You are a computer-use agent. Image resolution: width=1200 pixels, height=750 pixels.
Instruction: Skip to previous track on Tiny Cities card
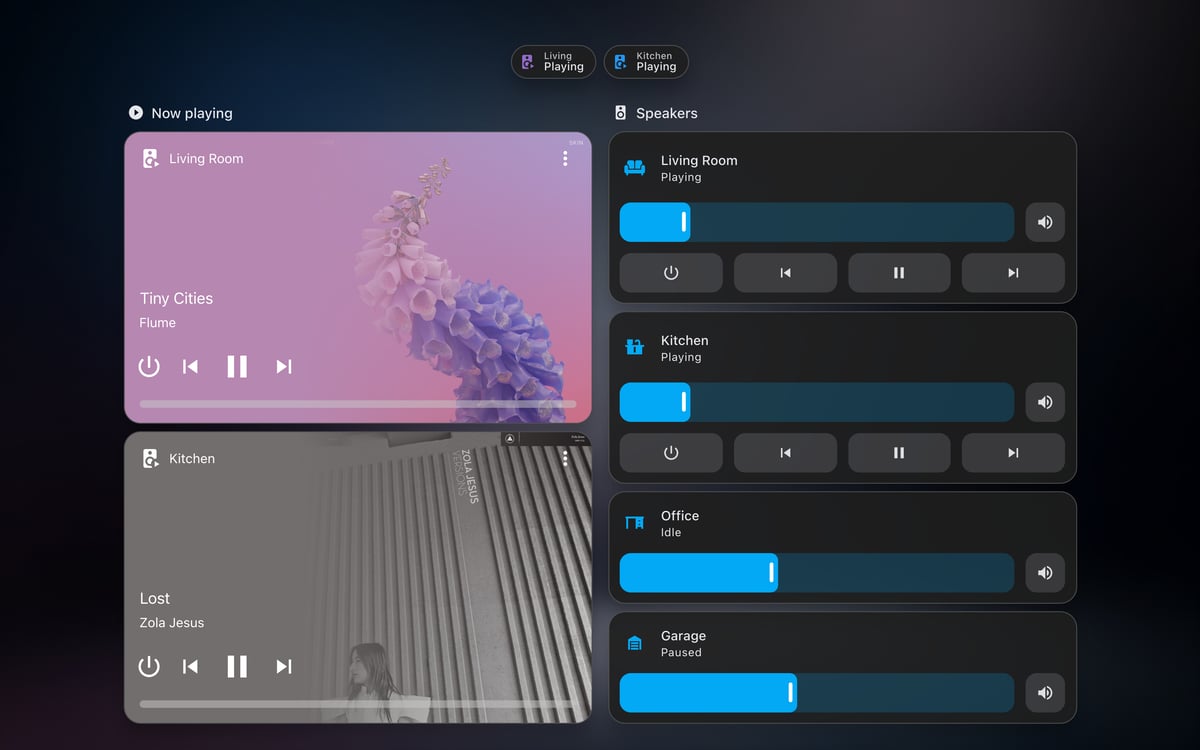(190, 366)
